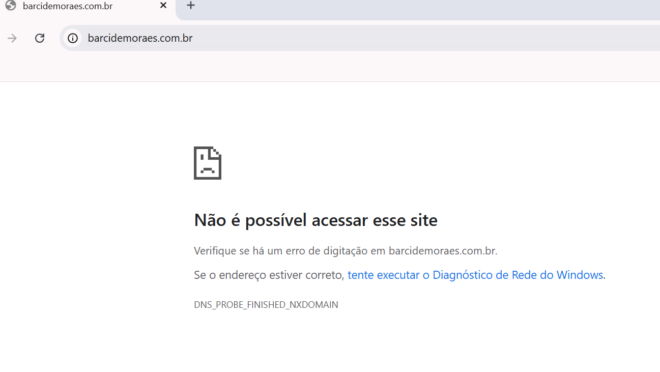The height and width of the screenshot is (372, 660).
Task: Click the domain name inside the error message
Action: [x=442, y=251]
